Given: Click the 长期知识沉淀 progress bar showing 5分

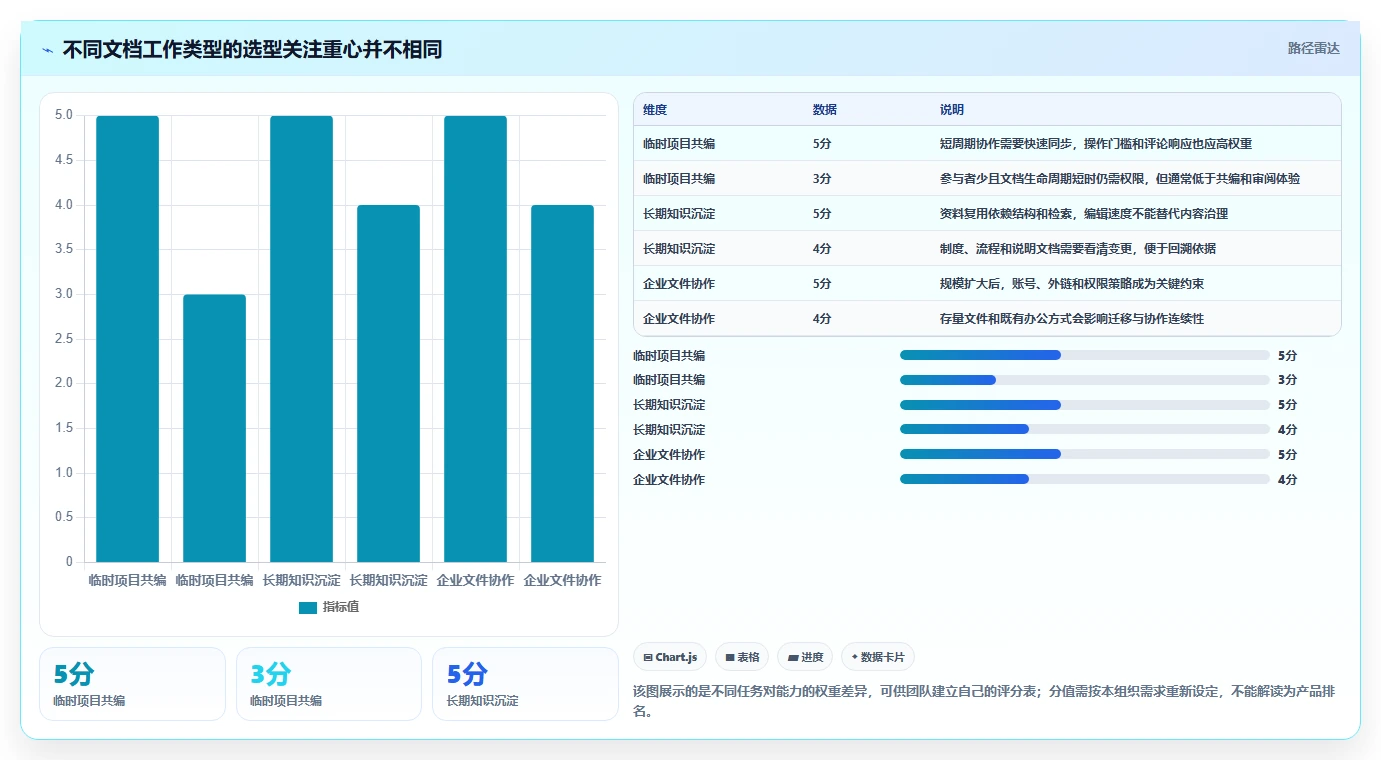Looking at the screenshot, I should 1085,405.
